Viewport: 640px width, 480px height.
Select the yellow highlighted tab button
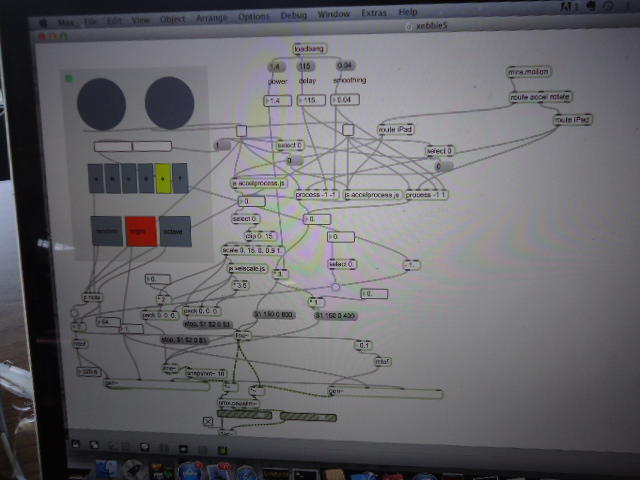pos(163,179)
